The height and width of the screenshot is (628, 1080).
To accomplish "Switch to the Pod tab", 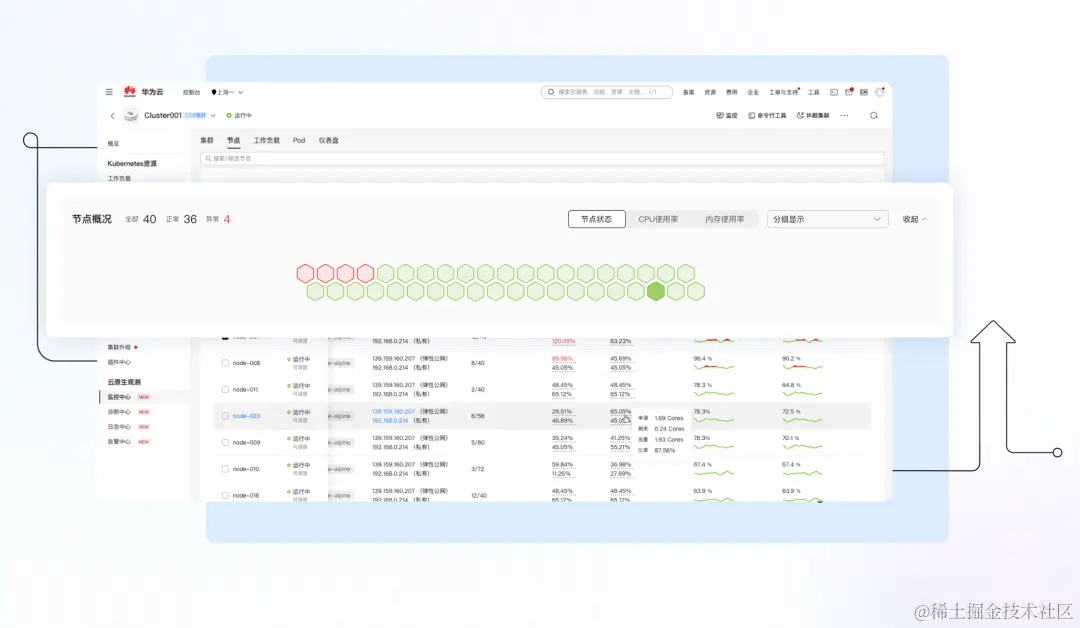I will click(x=299, y=140).
